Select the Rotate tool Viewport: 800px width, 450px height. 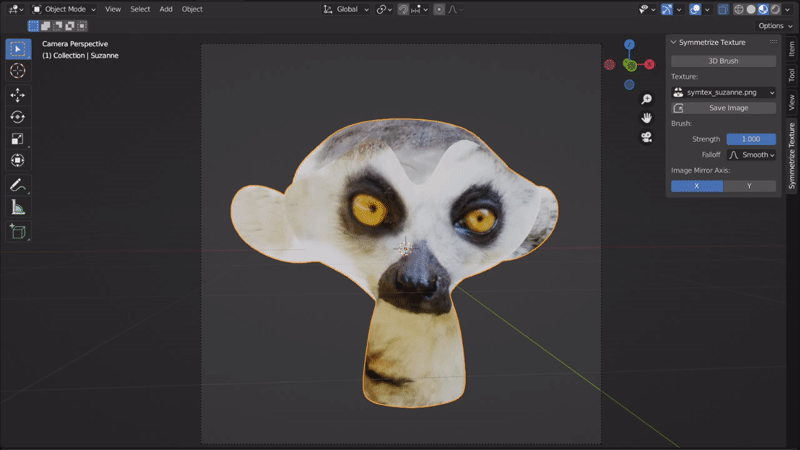click(18, 116)
